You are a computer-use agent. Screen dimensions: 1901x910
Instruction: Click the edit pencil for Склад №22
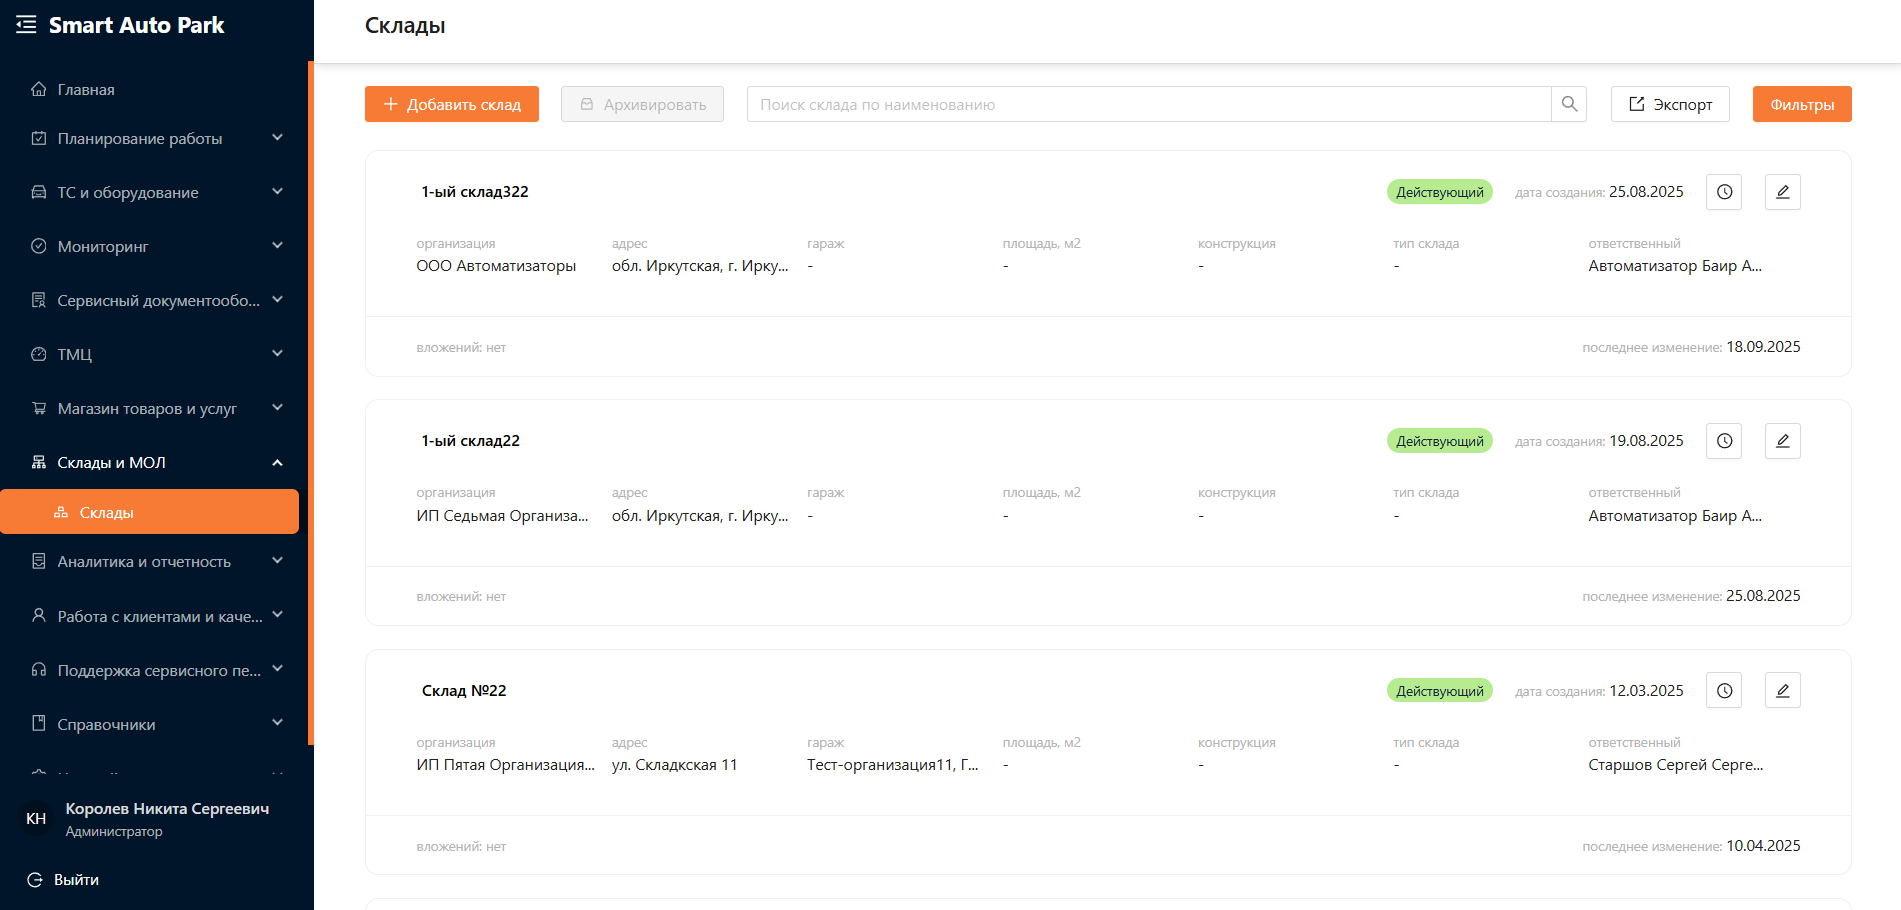(1782, 690)
